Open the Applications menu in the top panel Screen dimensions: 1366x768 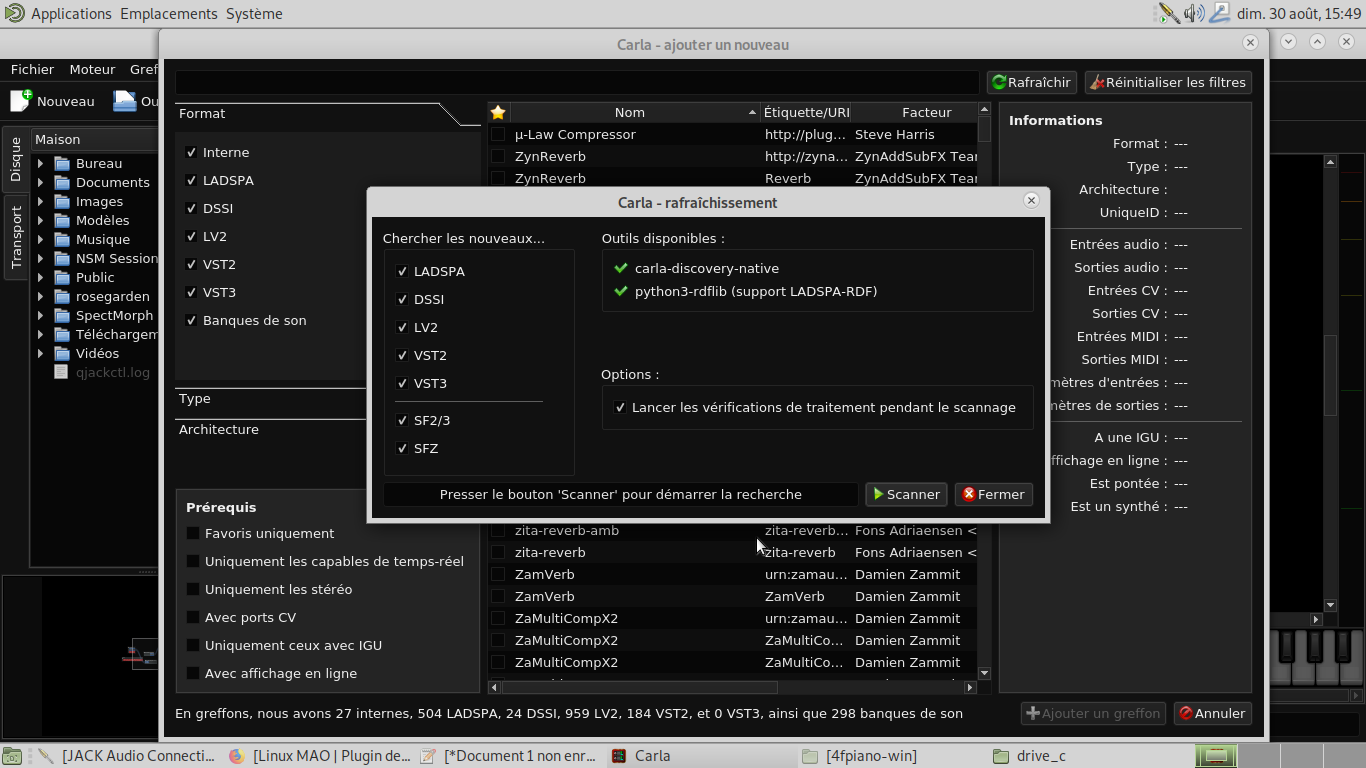71,14
